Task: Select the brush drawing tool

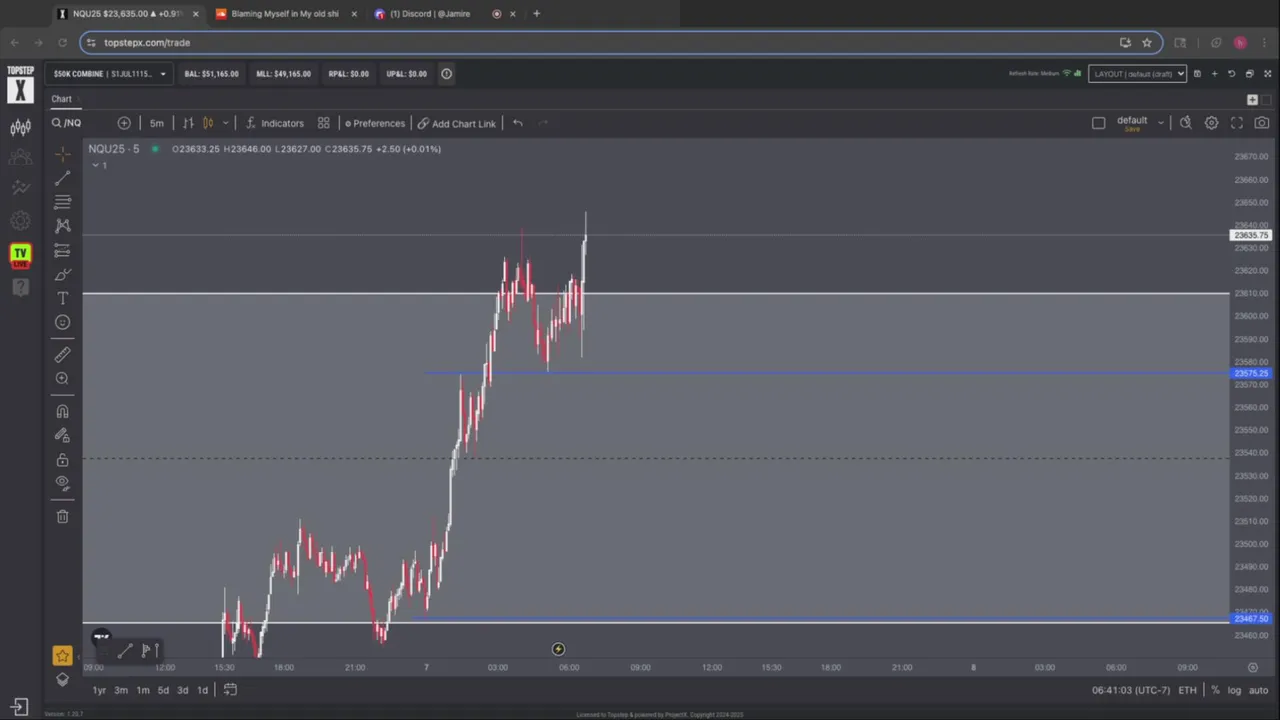Action: click(x=62, y=274)
